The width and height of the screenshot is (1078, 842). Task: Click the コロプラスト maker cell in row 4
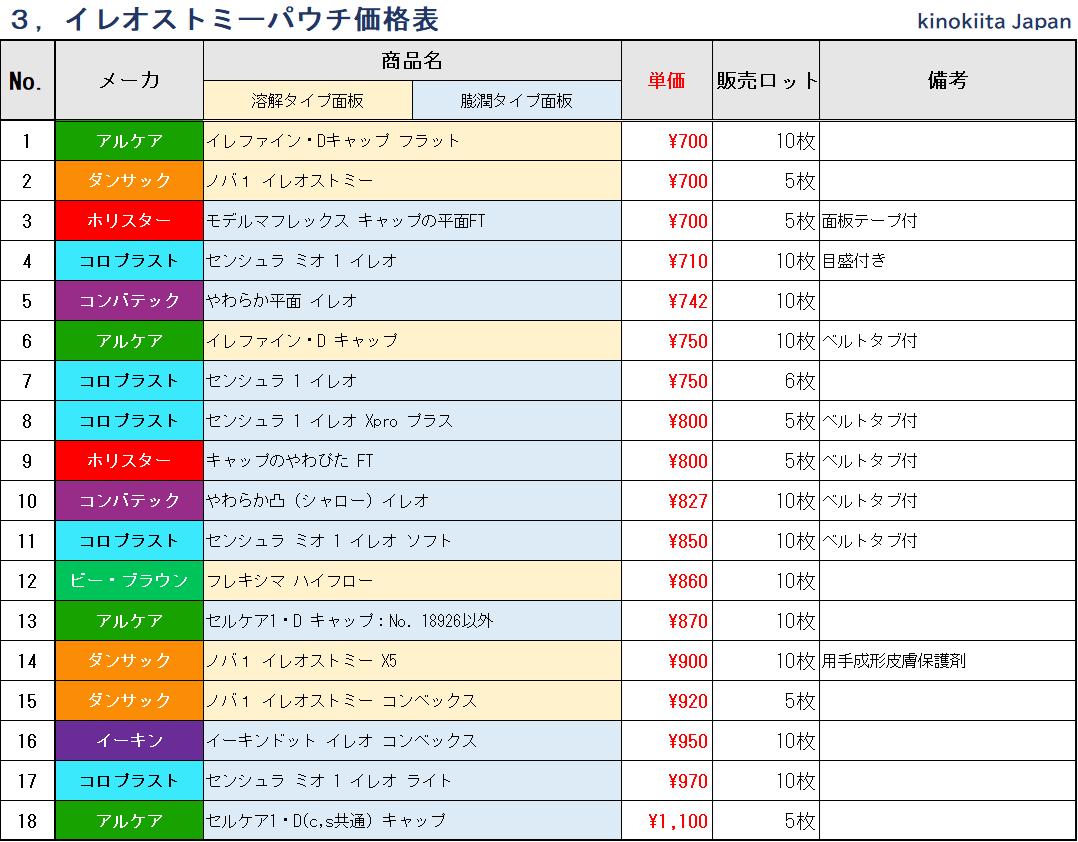tap(129, 261)
